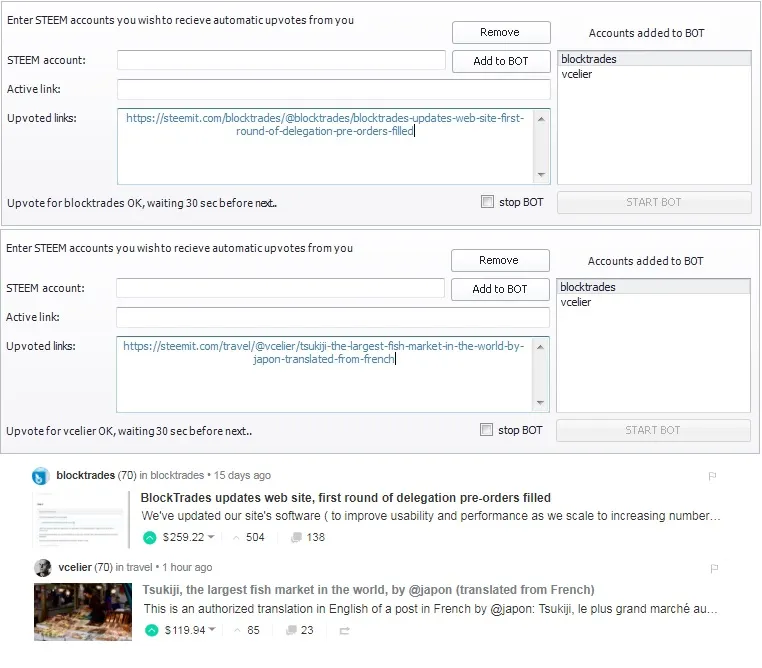Select vcelier in the bottom panel accounts list
The image size is (762, 668).
[x=653, y=302]
